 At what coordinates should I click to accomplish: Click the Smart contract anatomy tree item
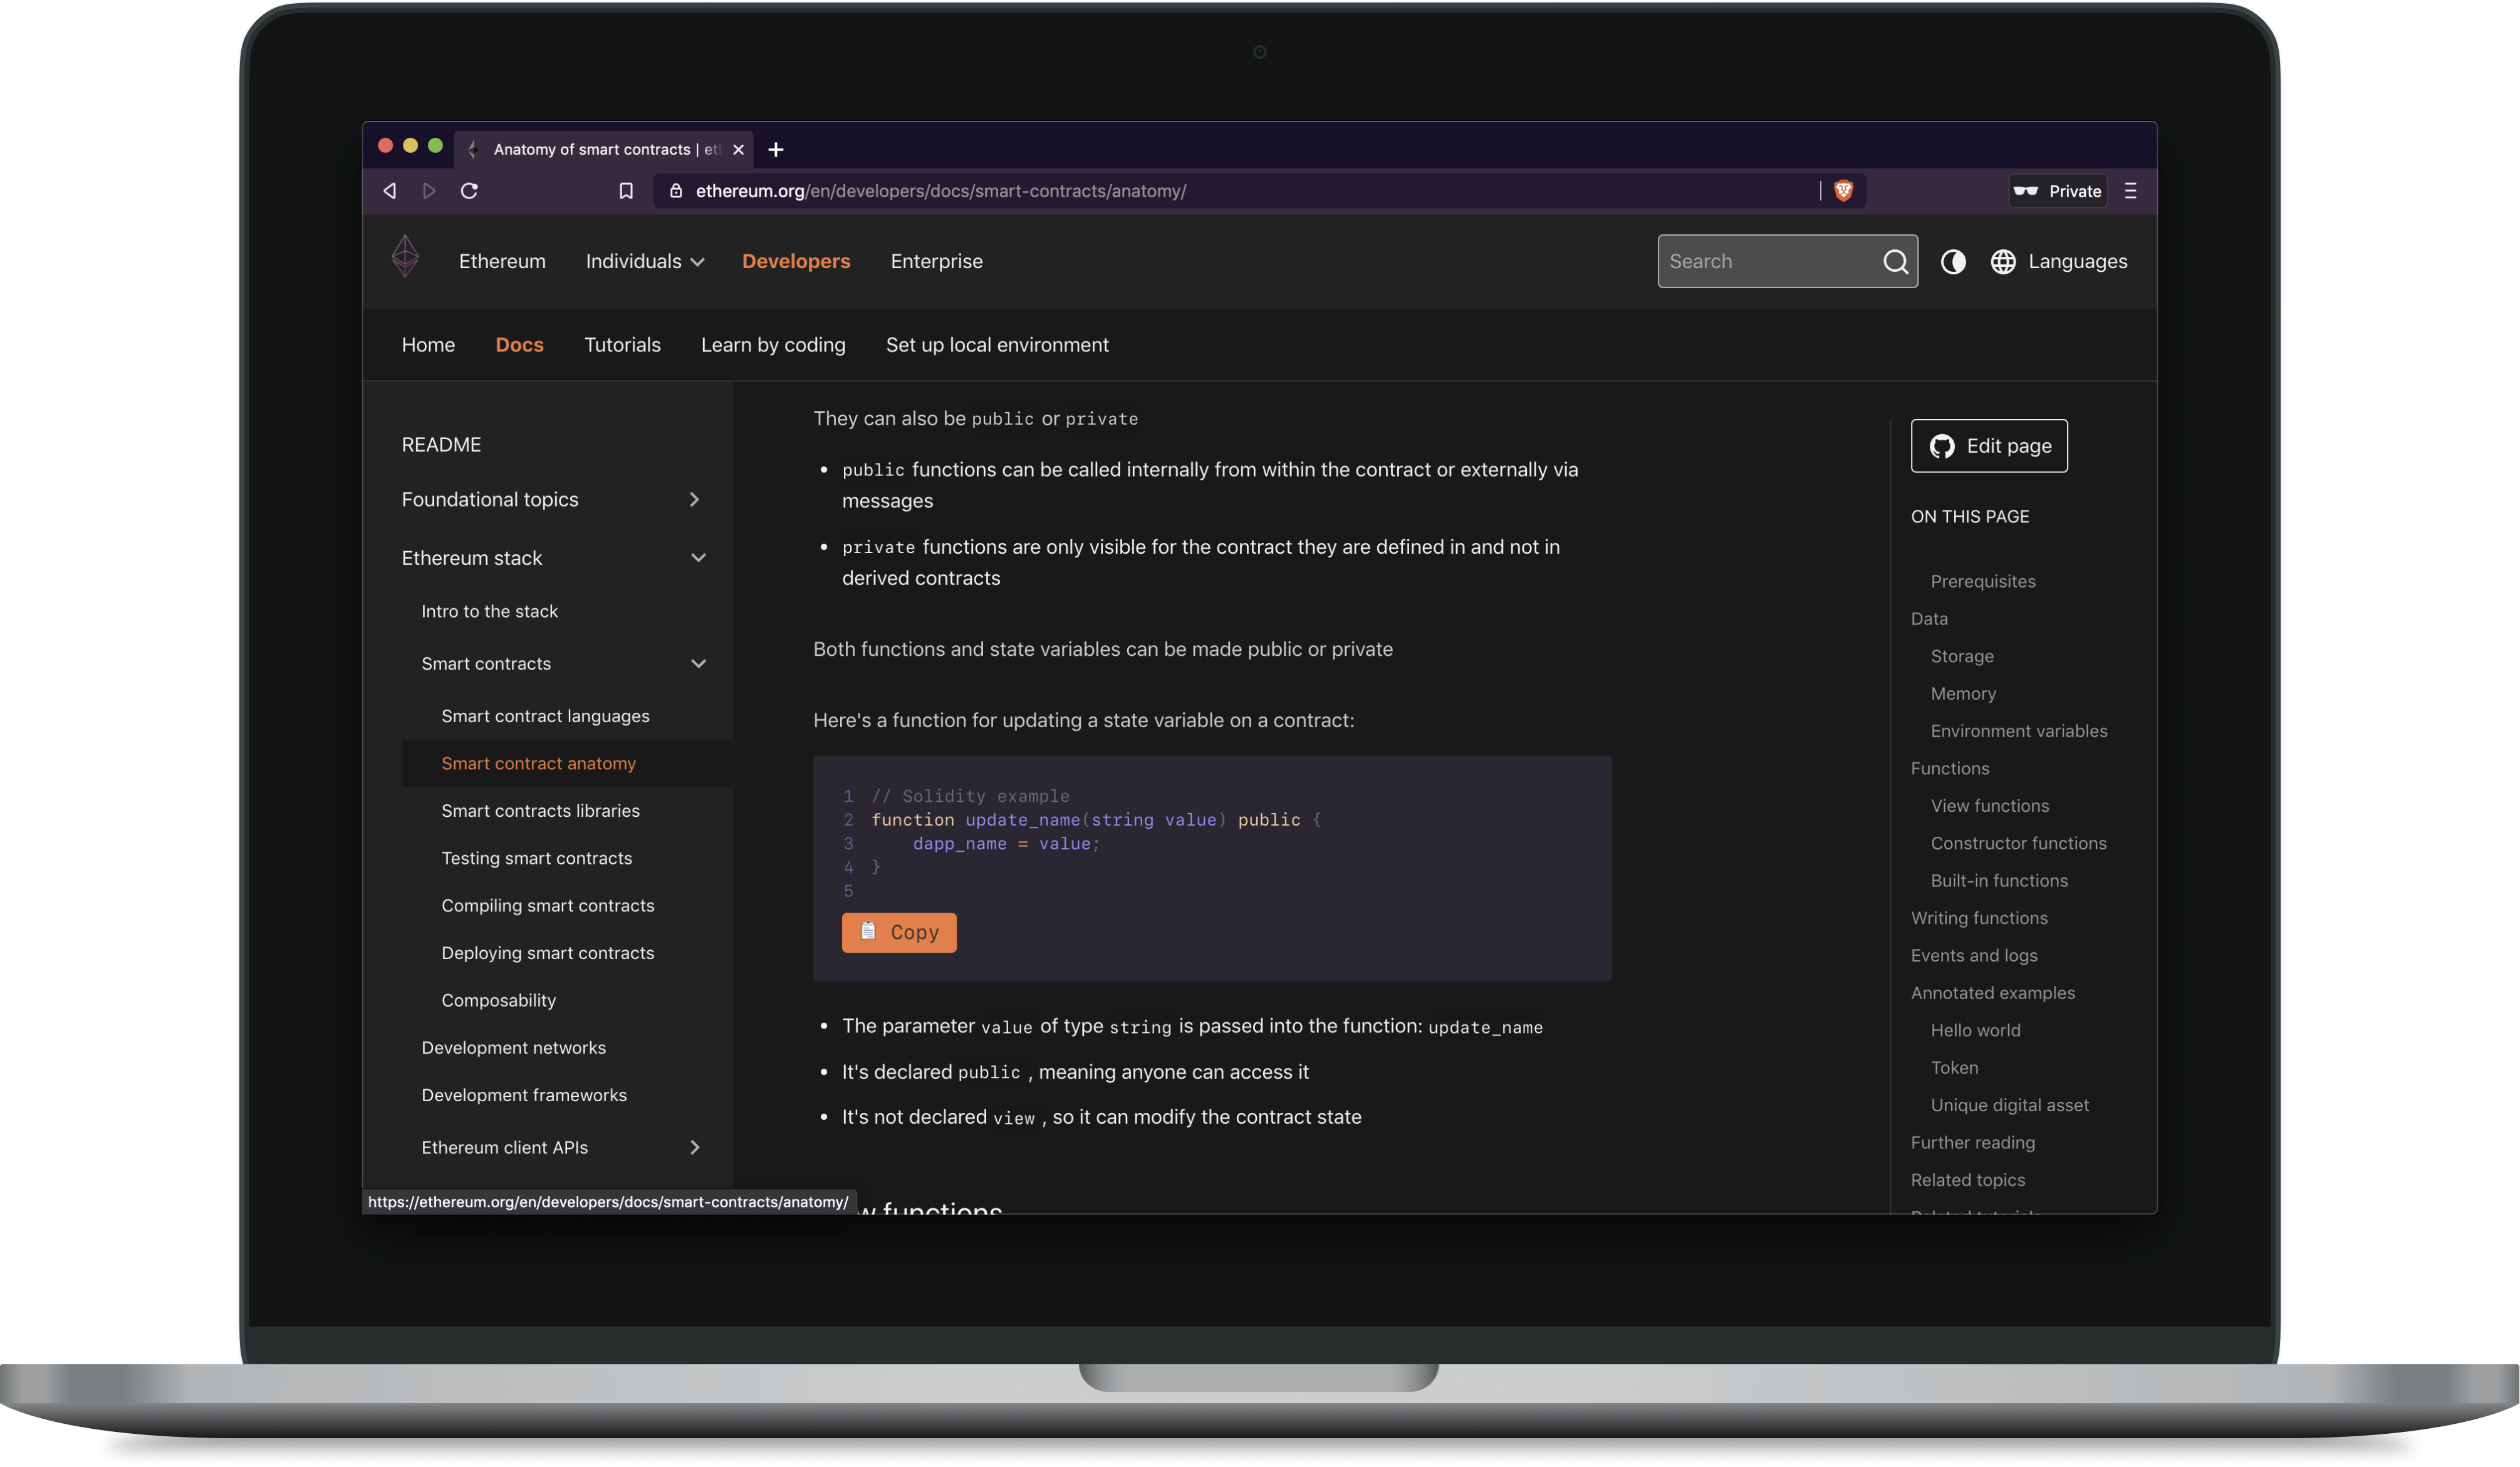538,763
